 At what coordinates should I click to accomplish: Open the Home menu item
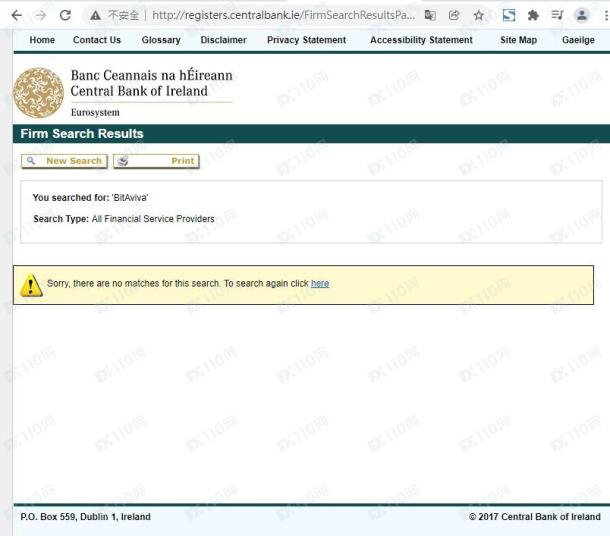(42, 40)
